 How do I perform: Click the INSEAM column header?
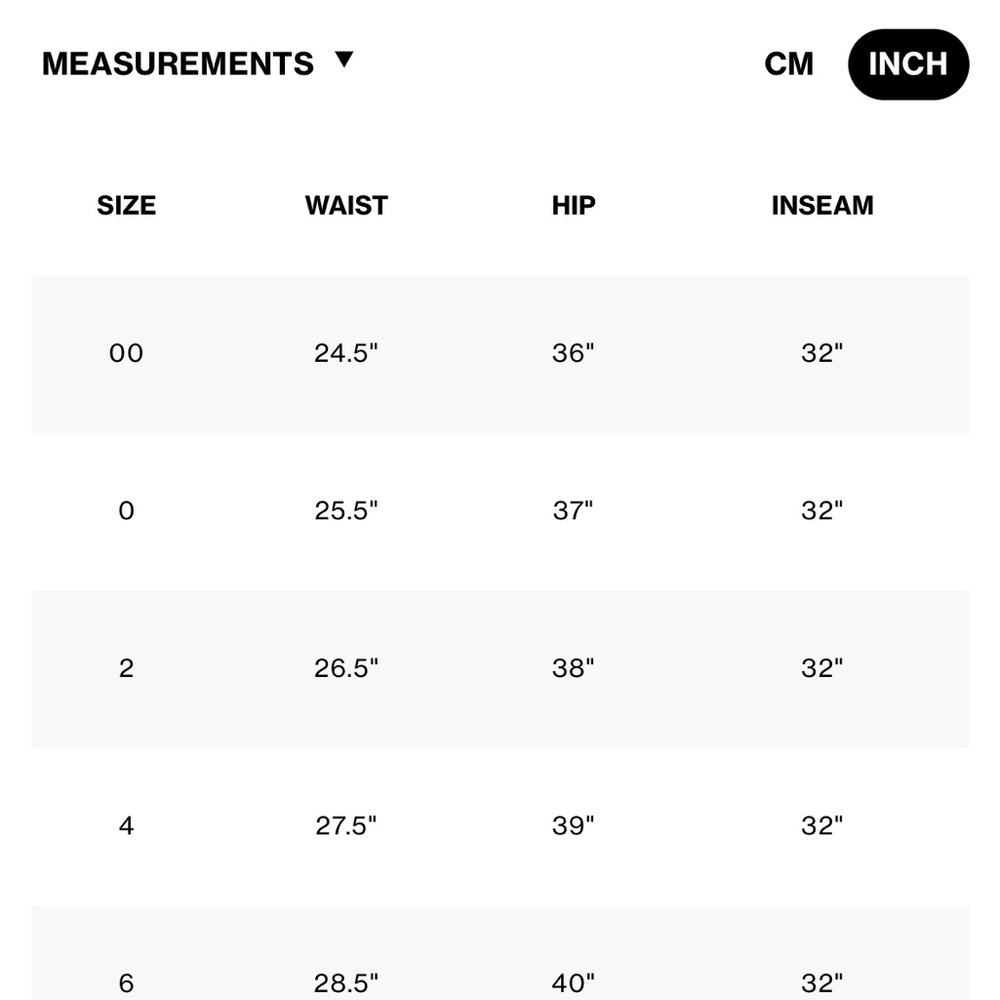(x=822, y=205)
